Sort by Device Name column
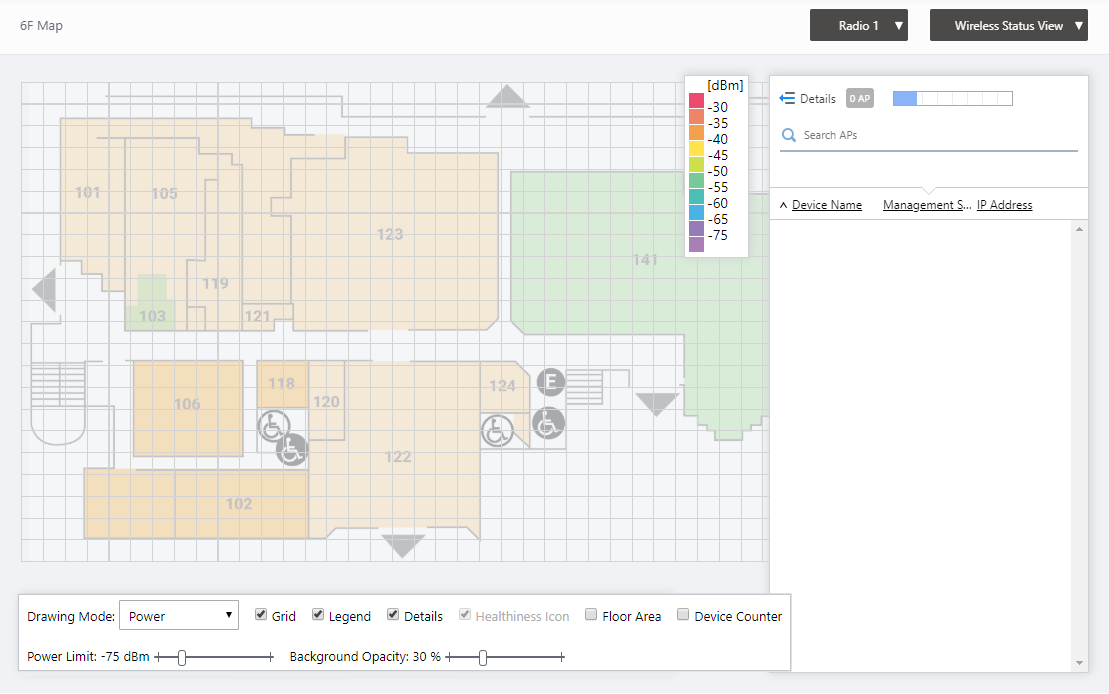 (826, 205)
